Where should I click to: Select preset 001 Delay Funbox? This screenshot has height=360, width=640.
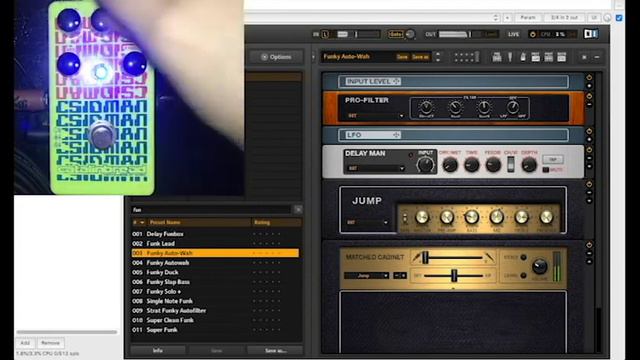(215, 234)
